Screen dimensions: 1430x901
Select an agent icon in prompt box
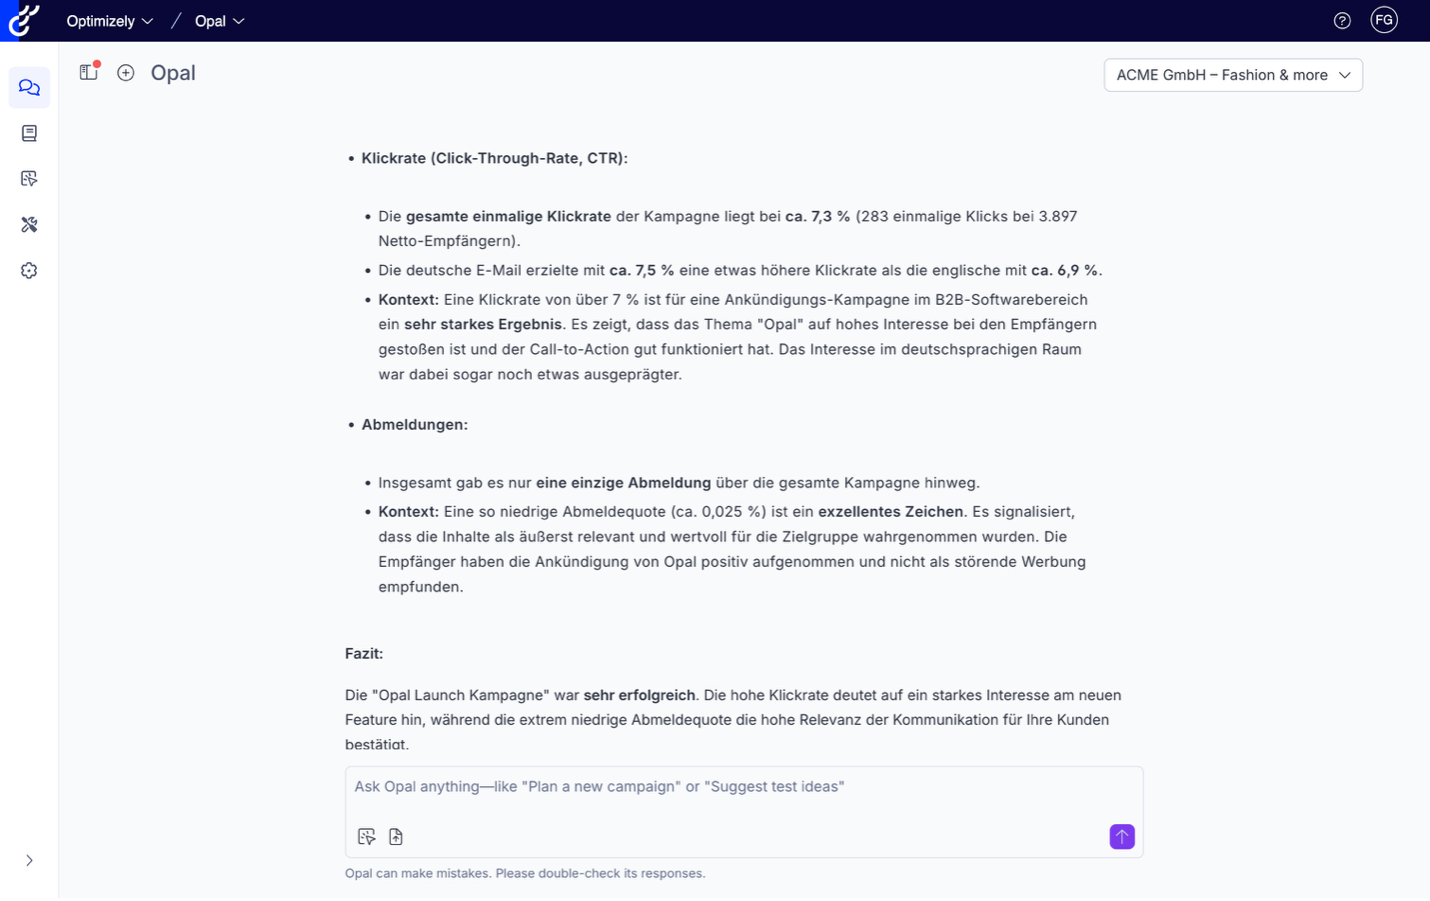[x=367, y=837]
